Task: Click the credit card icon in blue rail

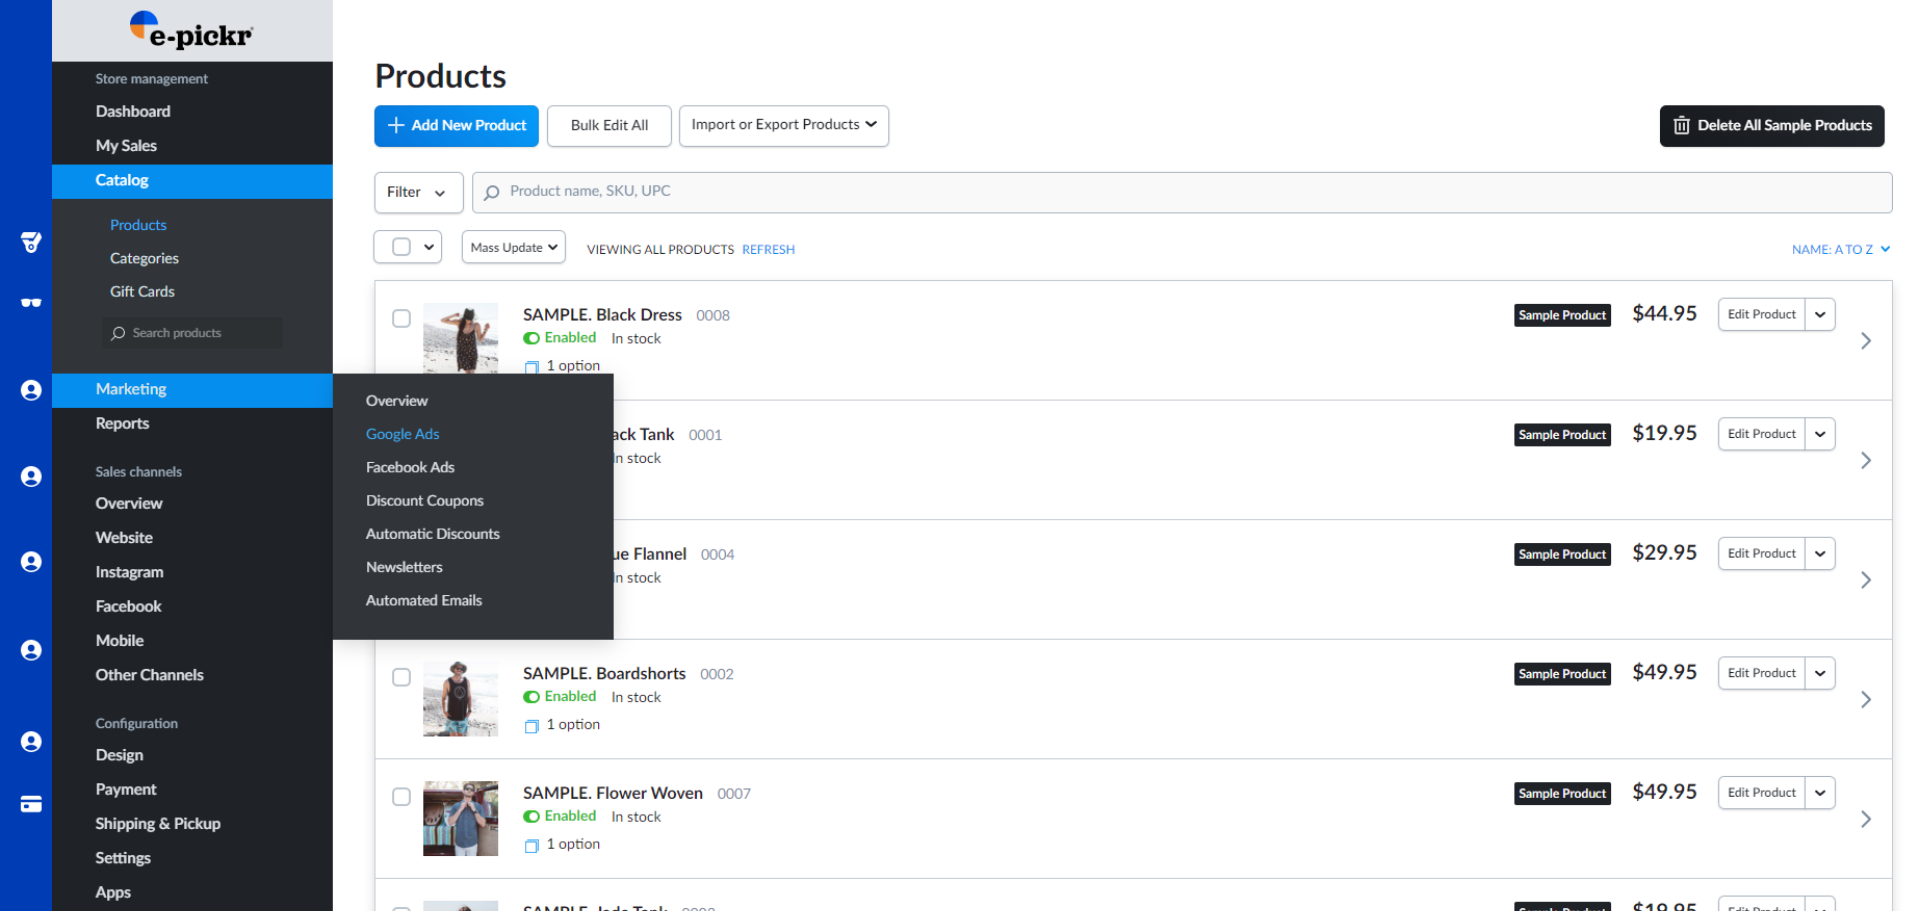Action: pyautogui.click(x=31, y=804)
